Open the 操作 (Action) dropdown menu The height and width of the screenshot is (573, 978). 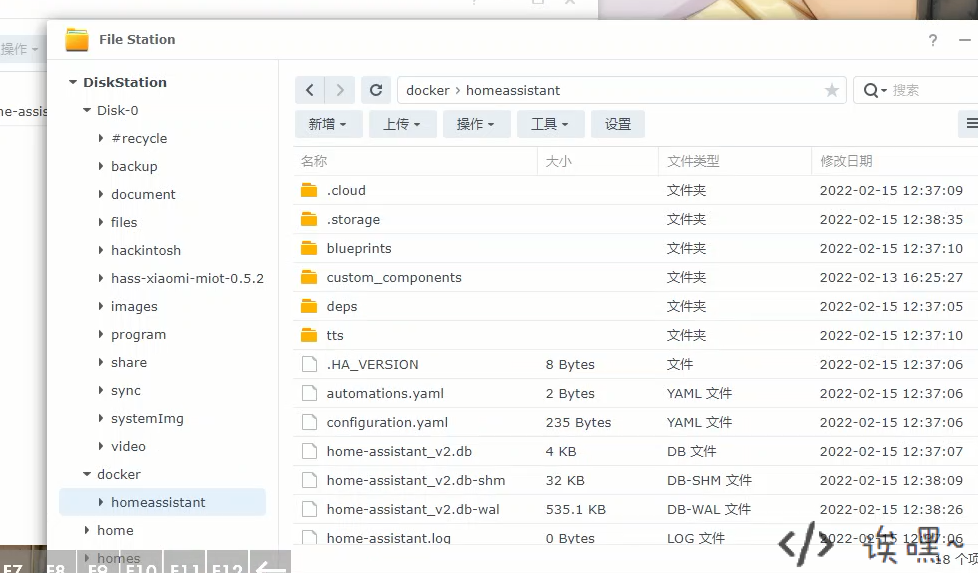[x=476, y=124]
